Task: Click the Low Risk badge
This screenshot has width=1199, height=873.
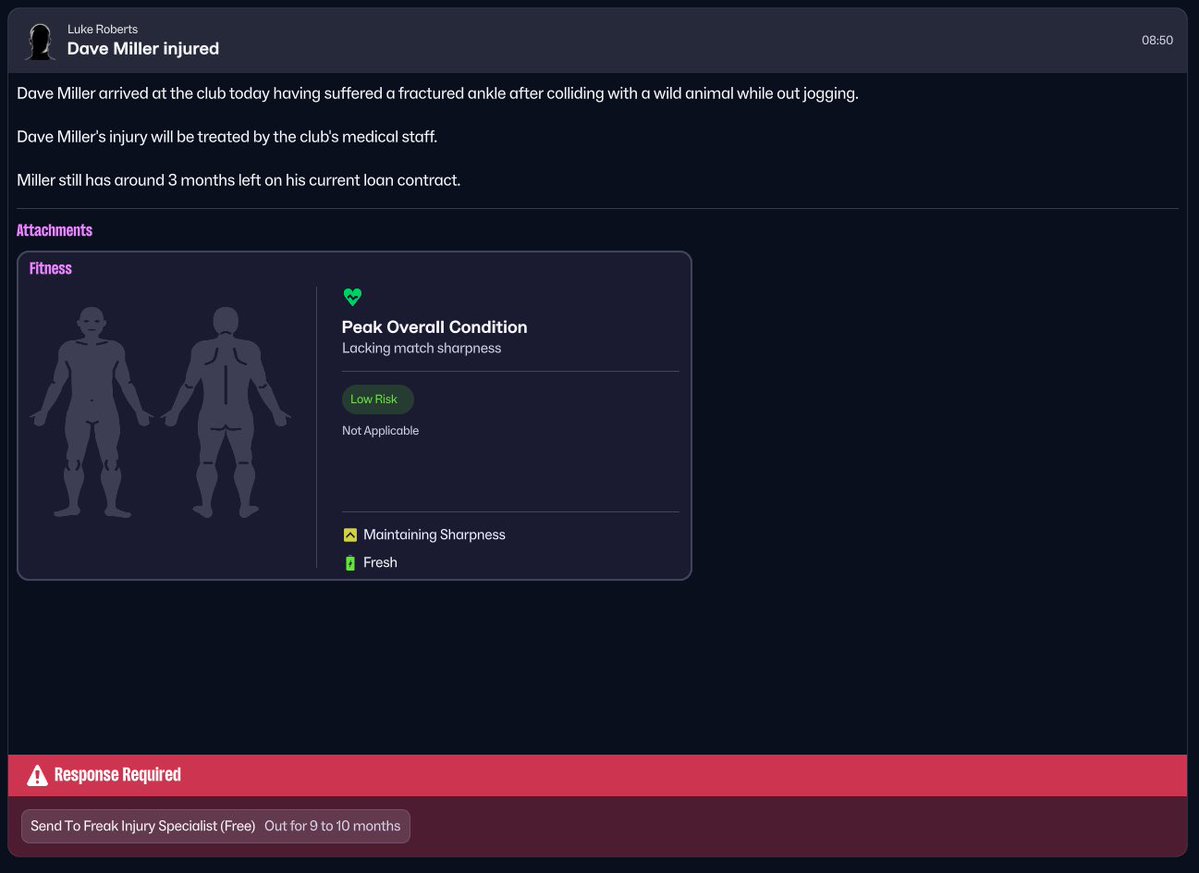Action: pyautogui.click(x=377, y=399)
